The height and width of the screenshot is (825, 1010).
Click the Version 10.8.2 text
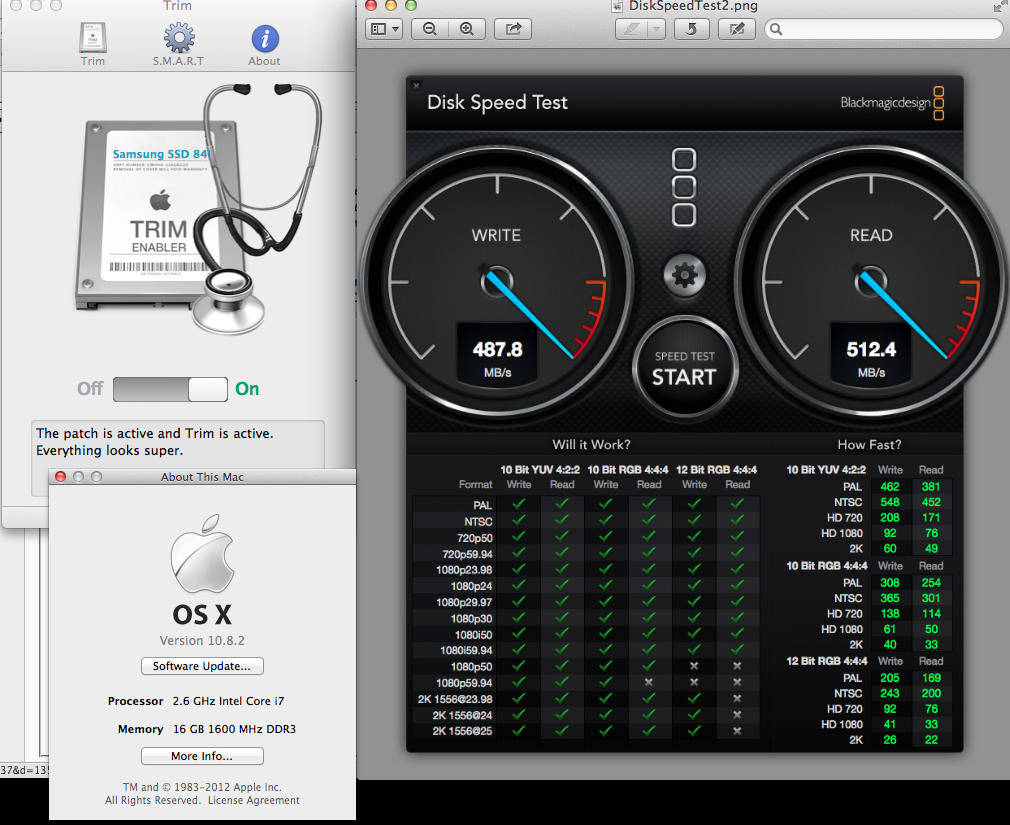point(202,641)
